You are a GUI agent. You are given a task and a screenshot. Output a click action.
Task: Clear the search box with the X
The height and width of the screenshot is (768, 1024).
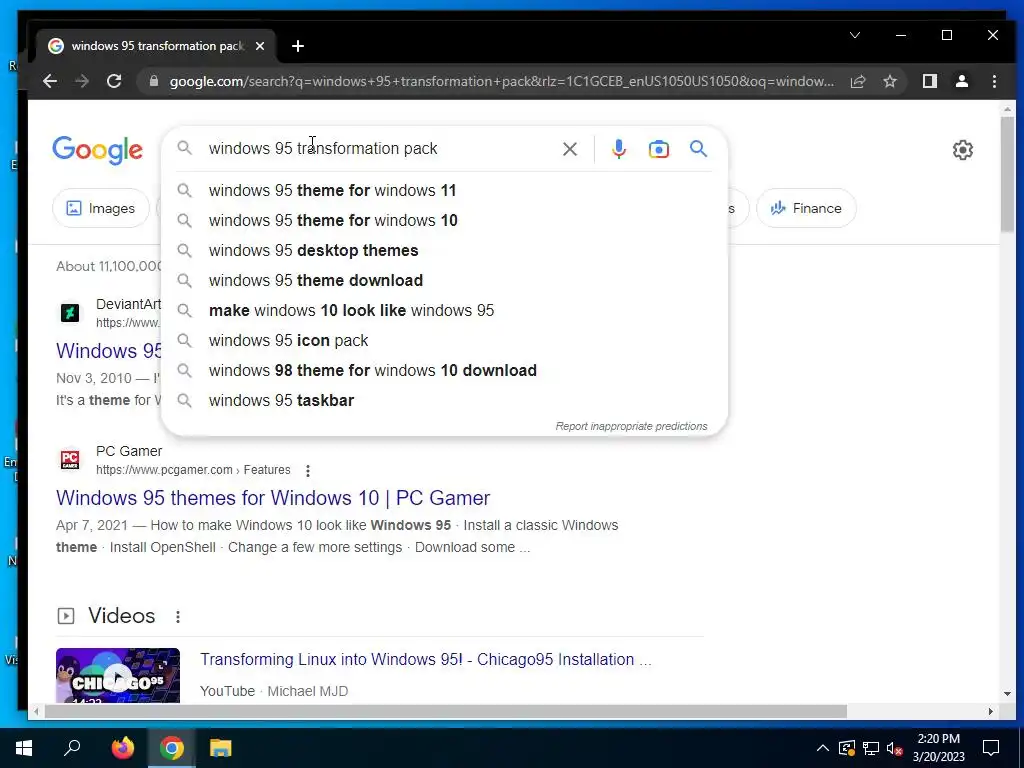pyautogui.click(x=569, y=149)
